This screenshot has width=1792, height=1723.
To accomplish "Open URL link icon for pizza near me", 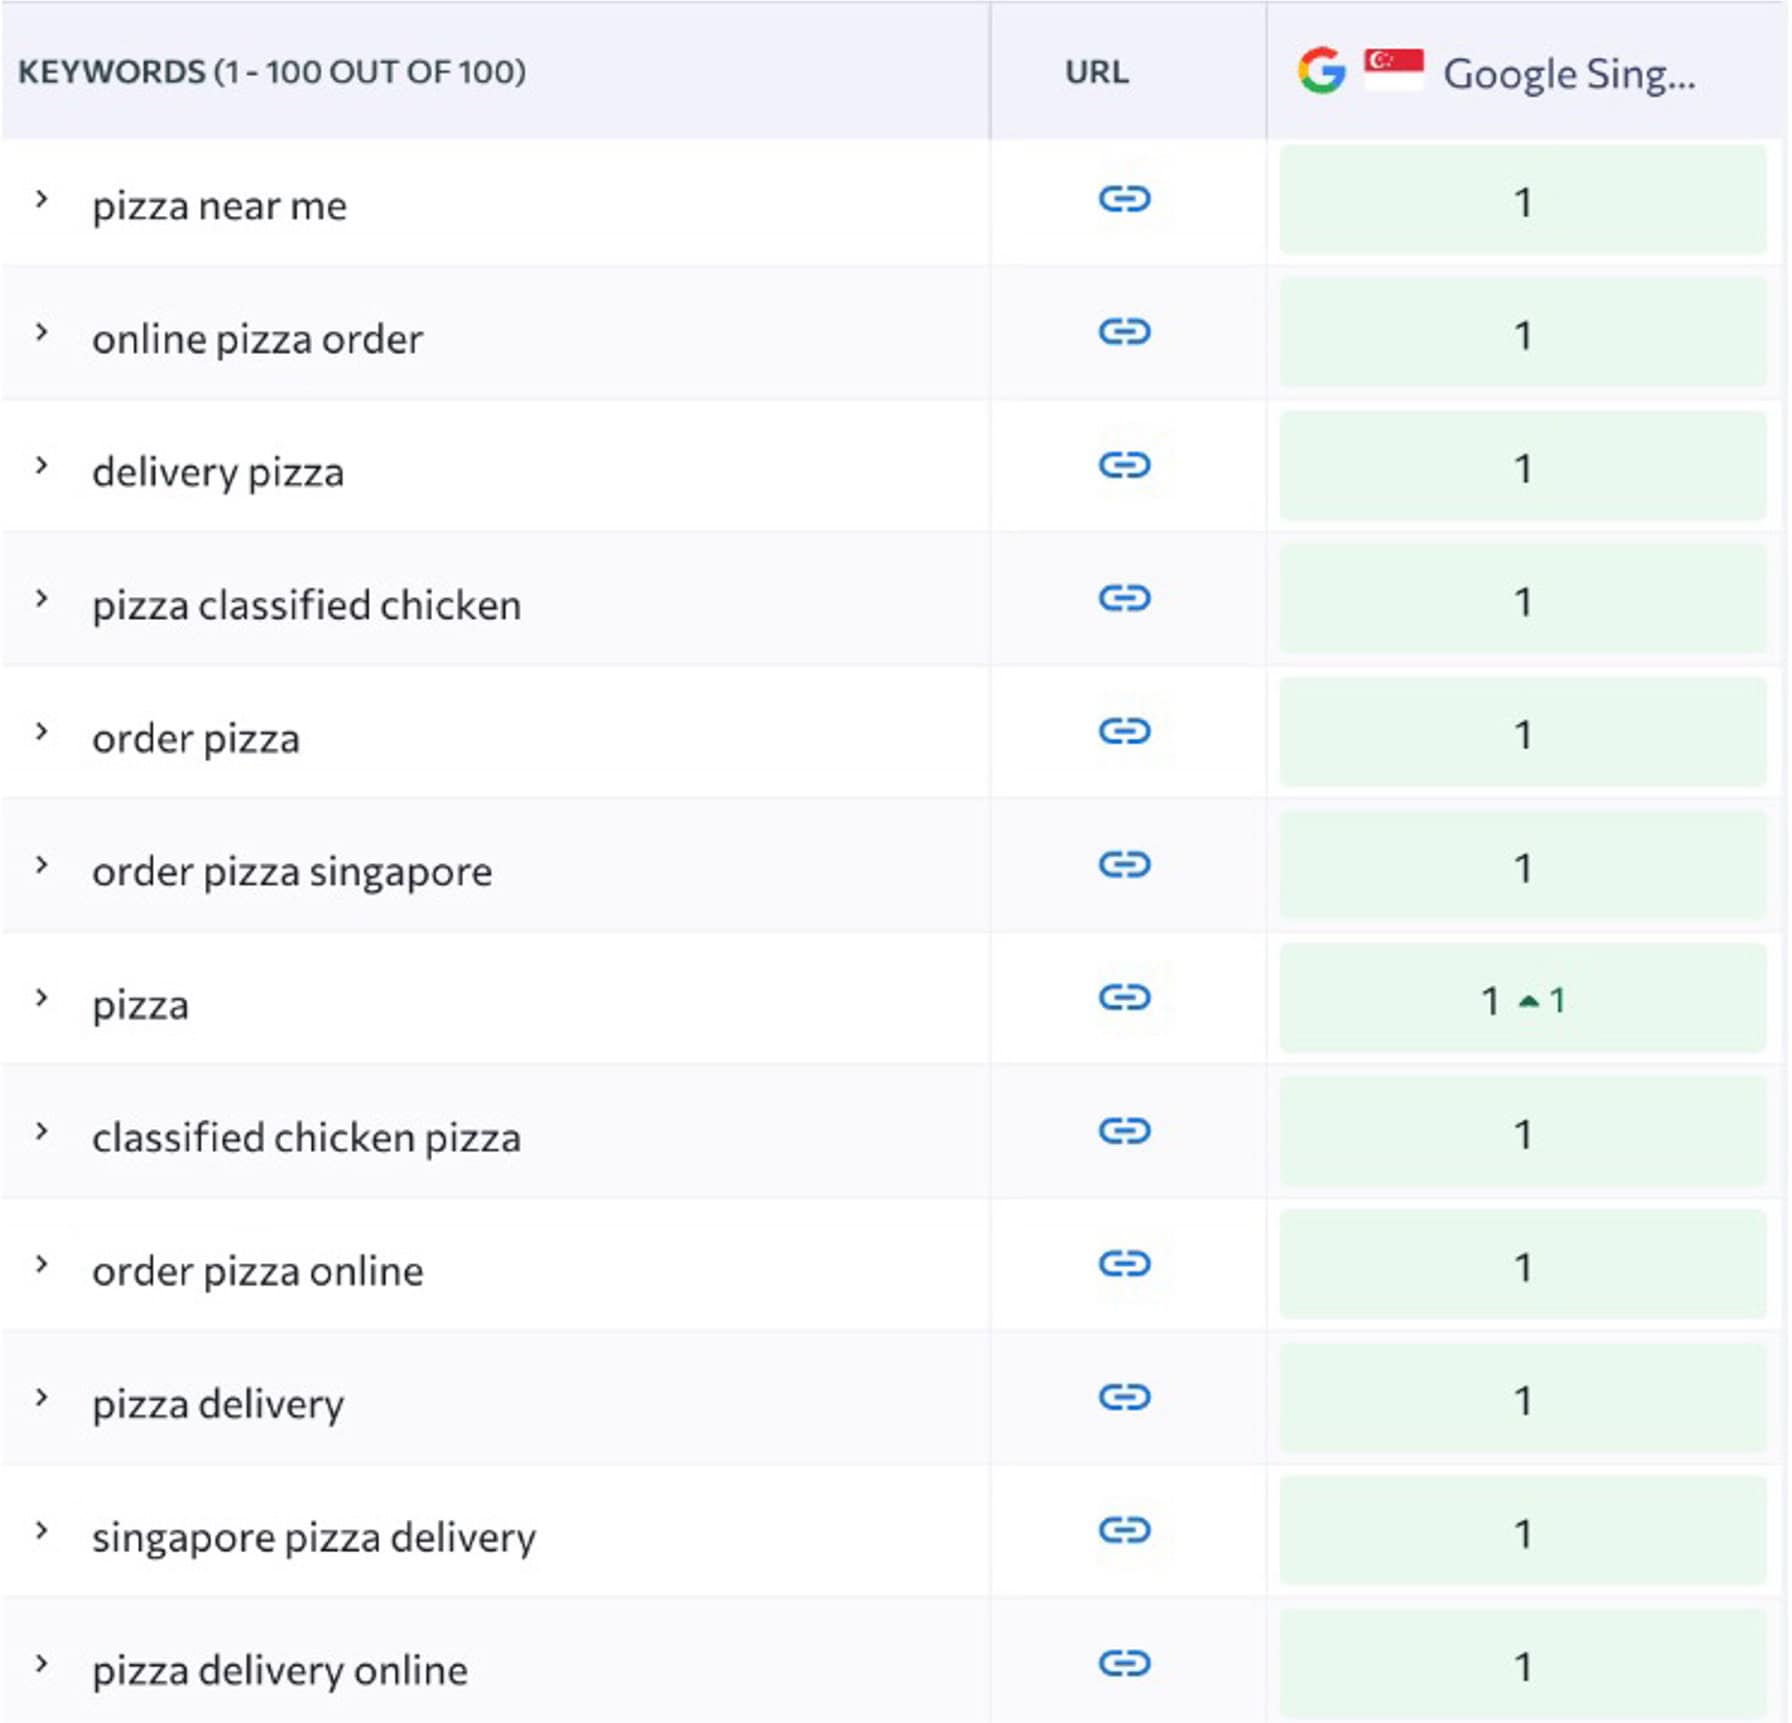I will point(1124,199).
